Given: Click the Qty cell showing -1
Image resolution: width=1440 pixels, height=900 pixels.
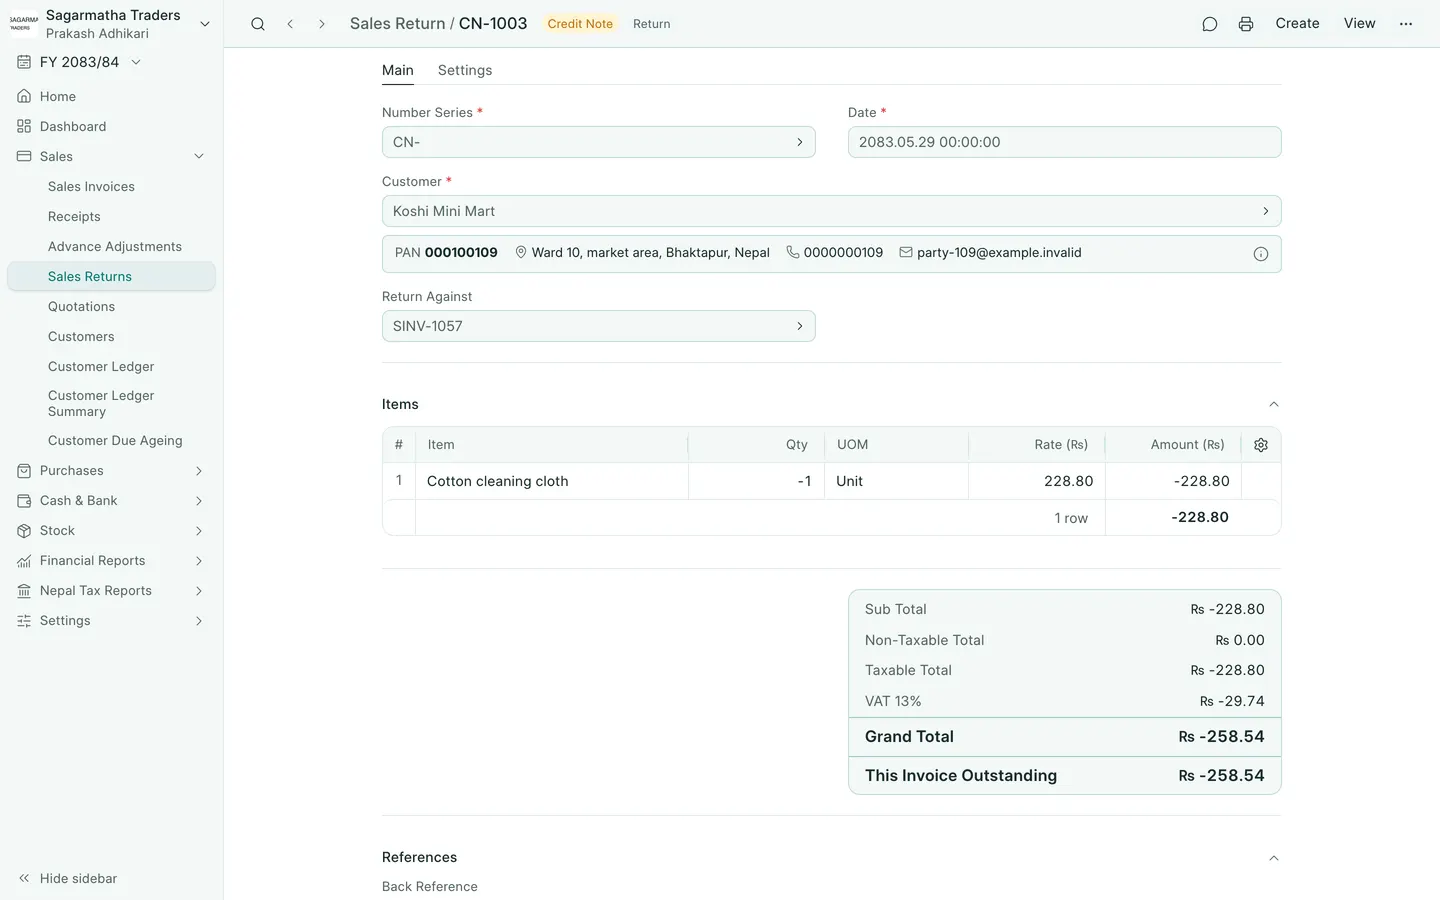Looking at the screenshot, I should 756,481.
